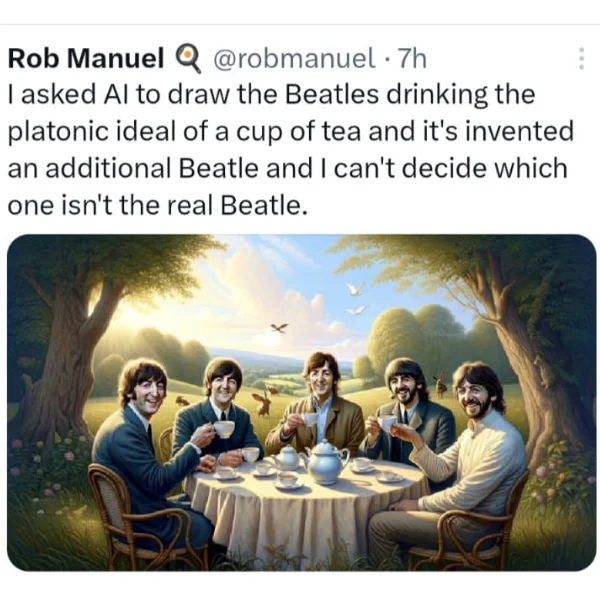Open the three-dot more options menu
The height and width of the screenshot is (600, 600).
click(581, 58)
